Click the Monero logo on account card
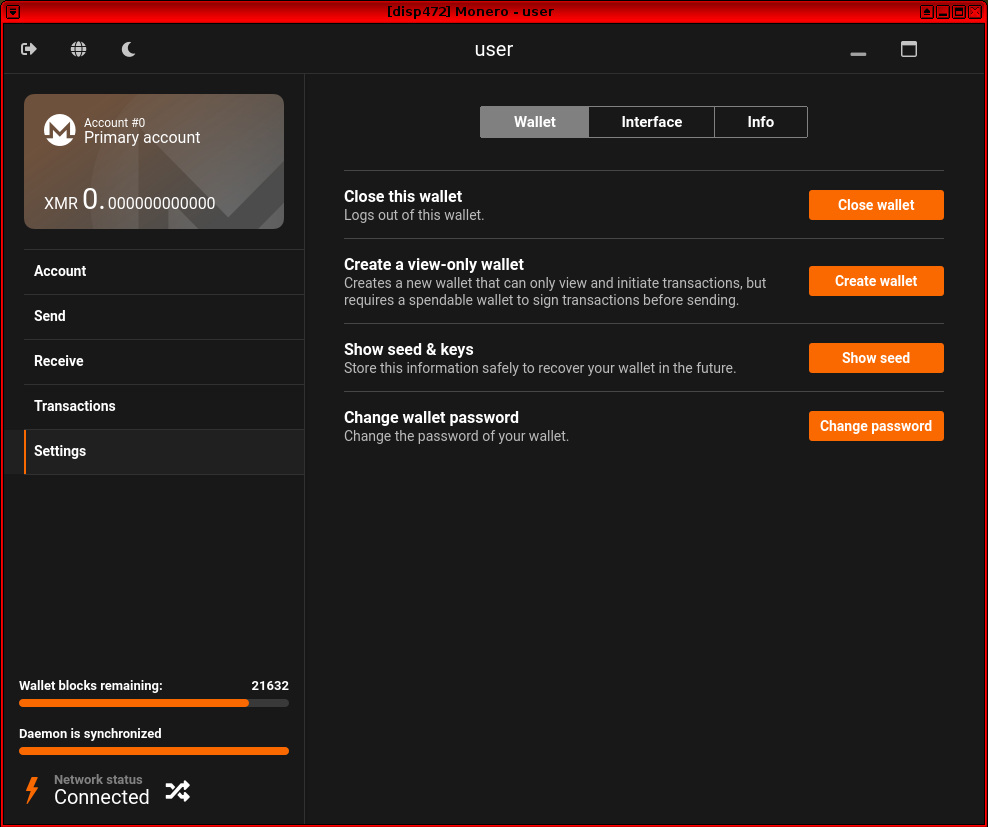The width and height of the screenshot is (988, 827). 60,130
